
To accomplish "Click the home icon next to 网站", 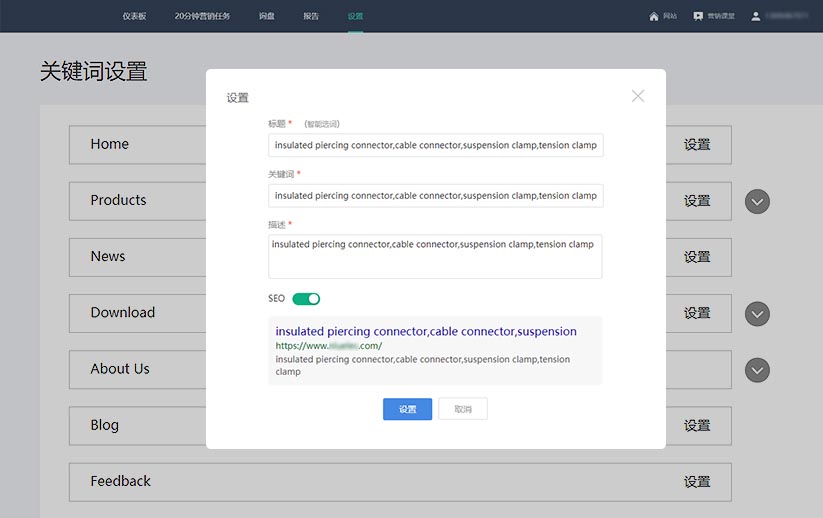I will pyautogui.click(x=654, y=16).
